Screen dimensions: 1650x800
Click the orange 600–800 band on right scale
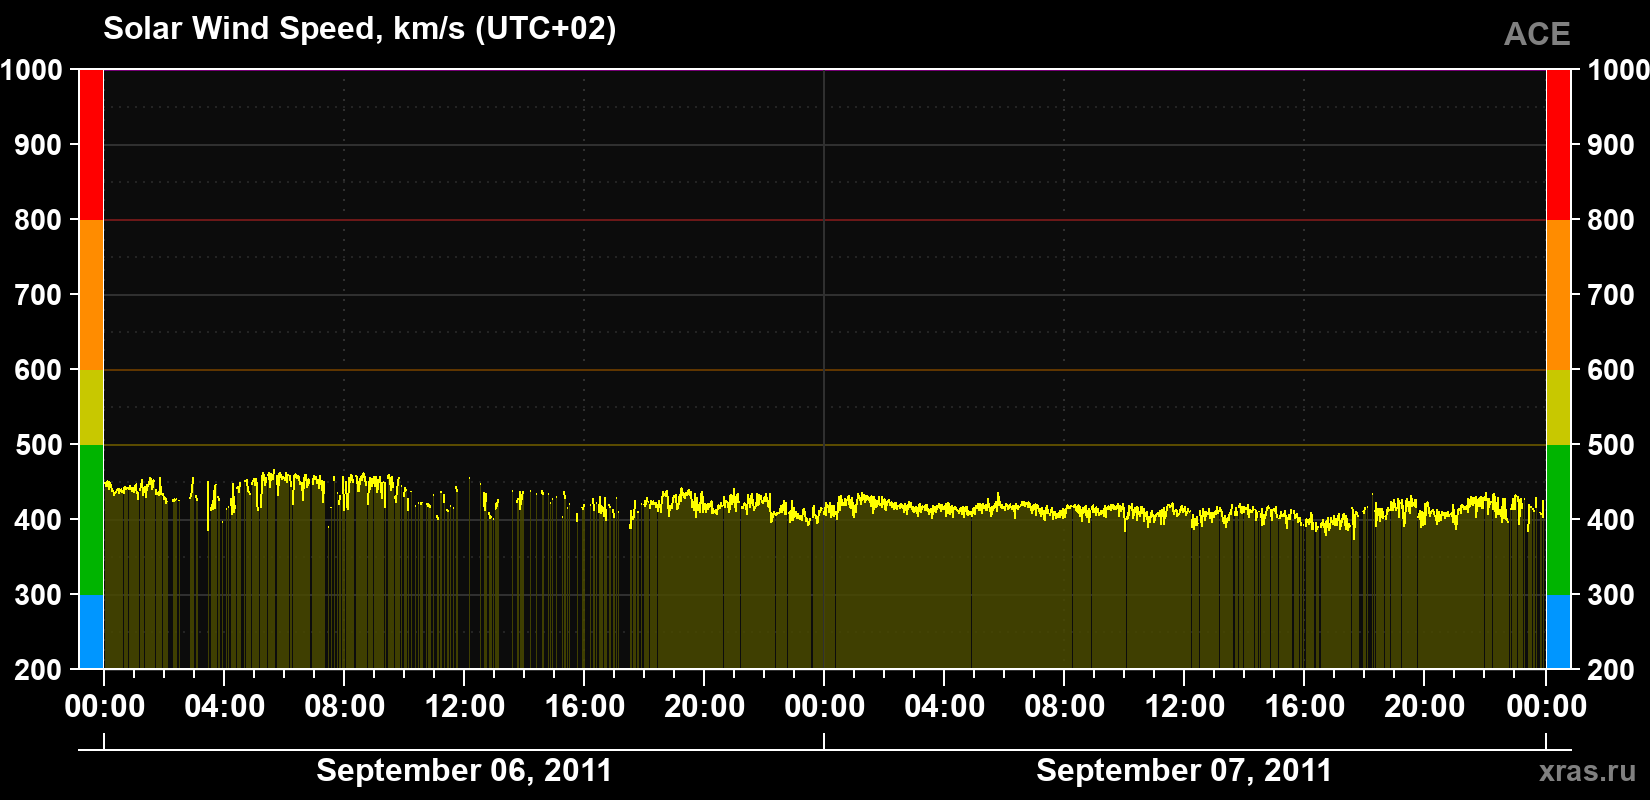point(1559,295)
